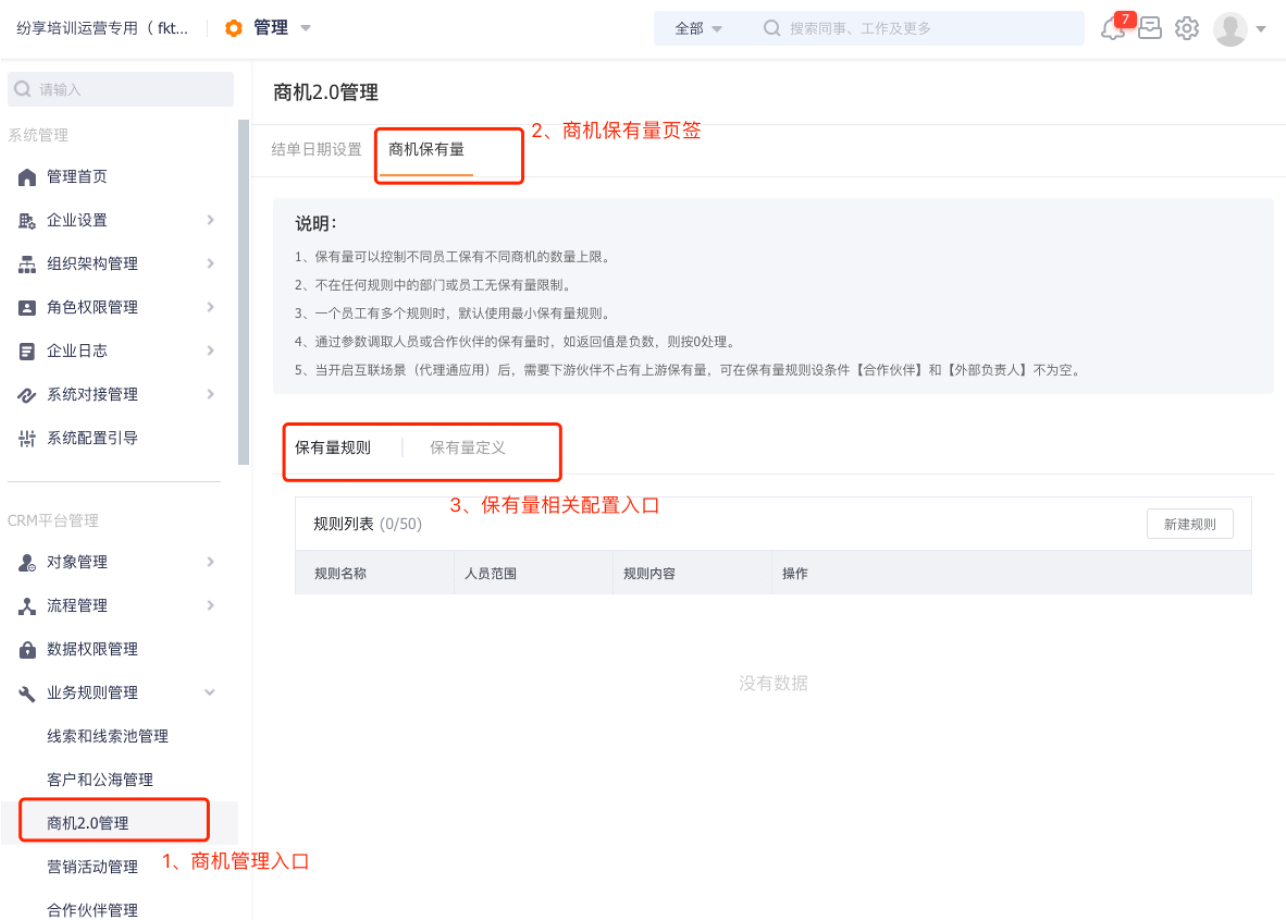Open 客户和公海管理 in the sidebar
The height and width of the screenshot is (920, 1286).
pos(100,780)
